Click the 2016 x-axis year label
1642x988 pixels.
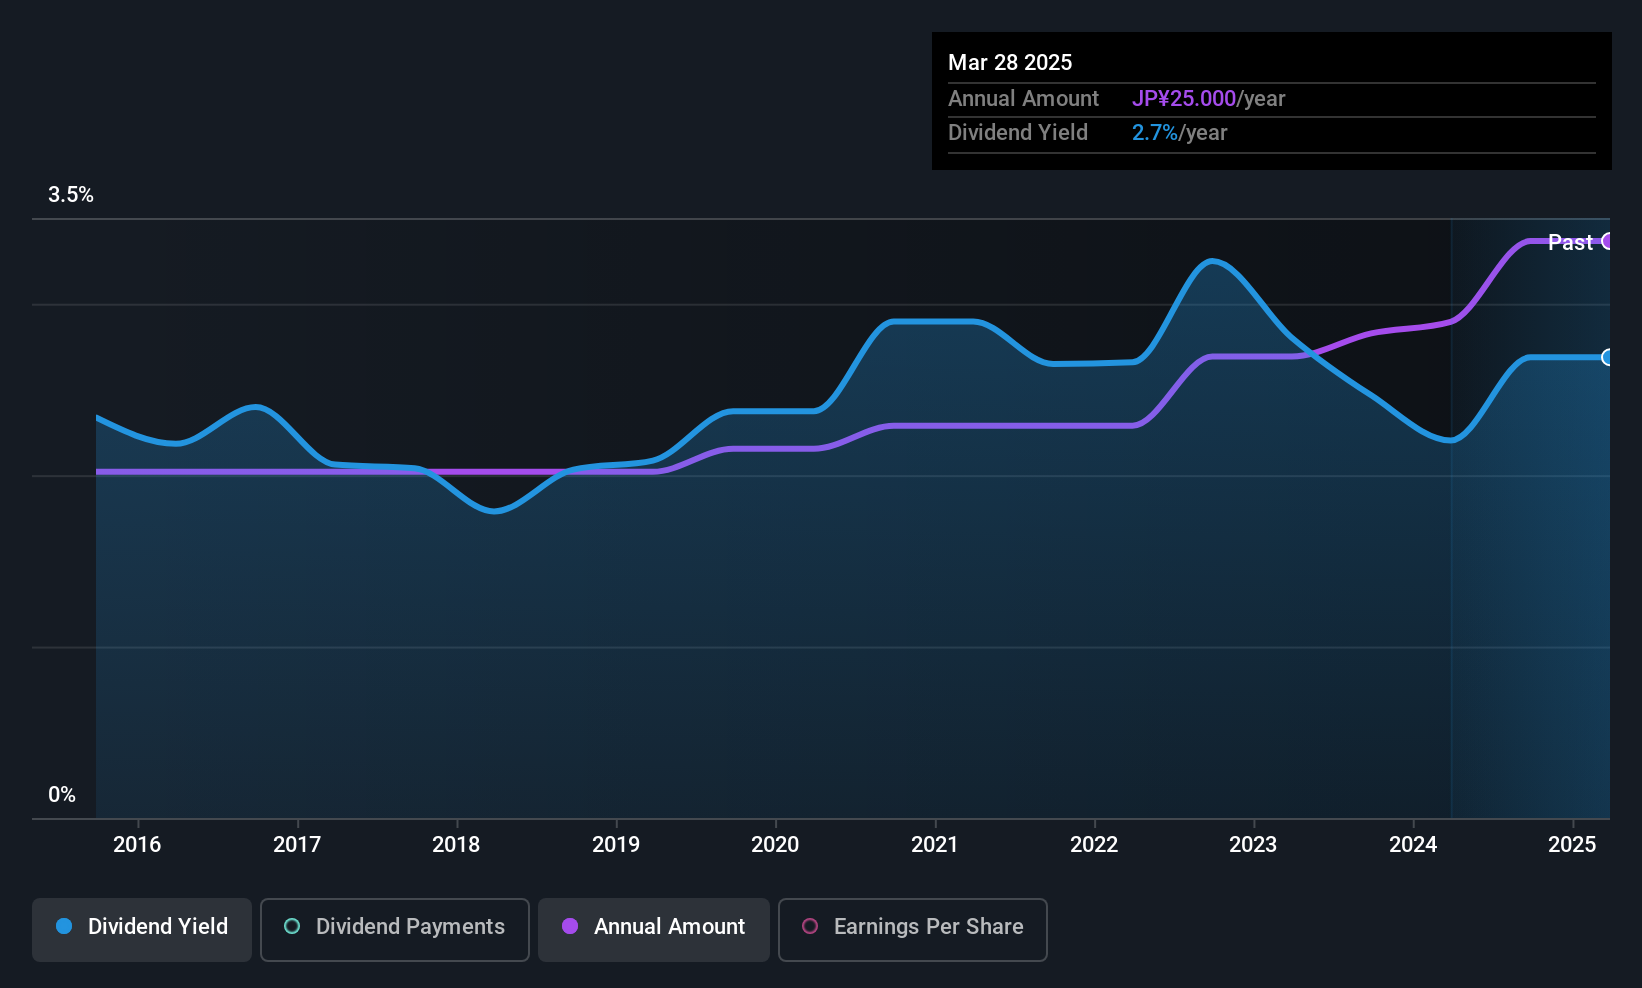[137, 845]
